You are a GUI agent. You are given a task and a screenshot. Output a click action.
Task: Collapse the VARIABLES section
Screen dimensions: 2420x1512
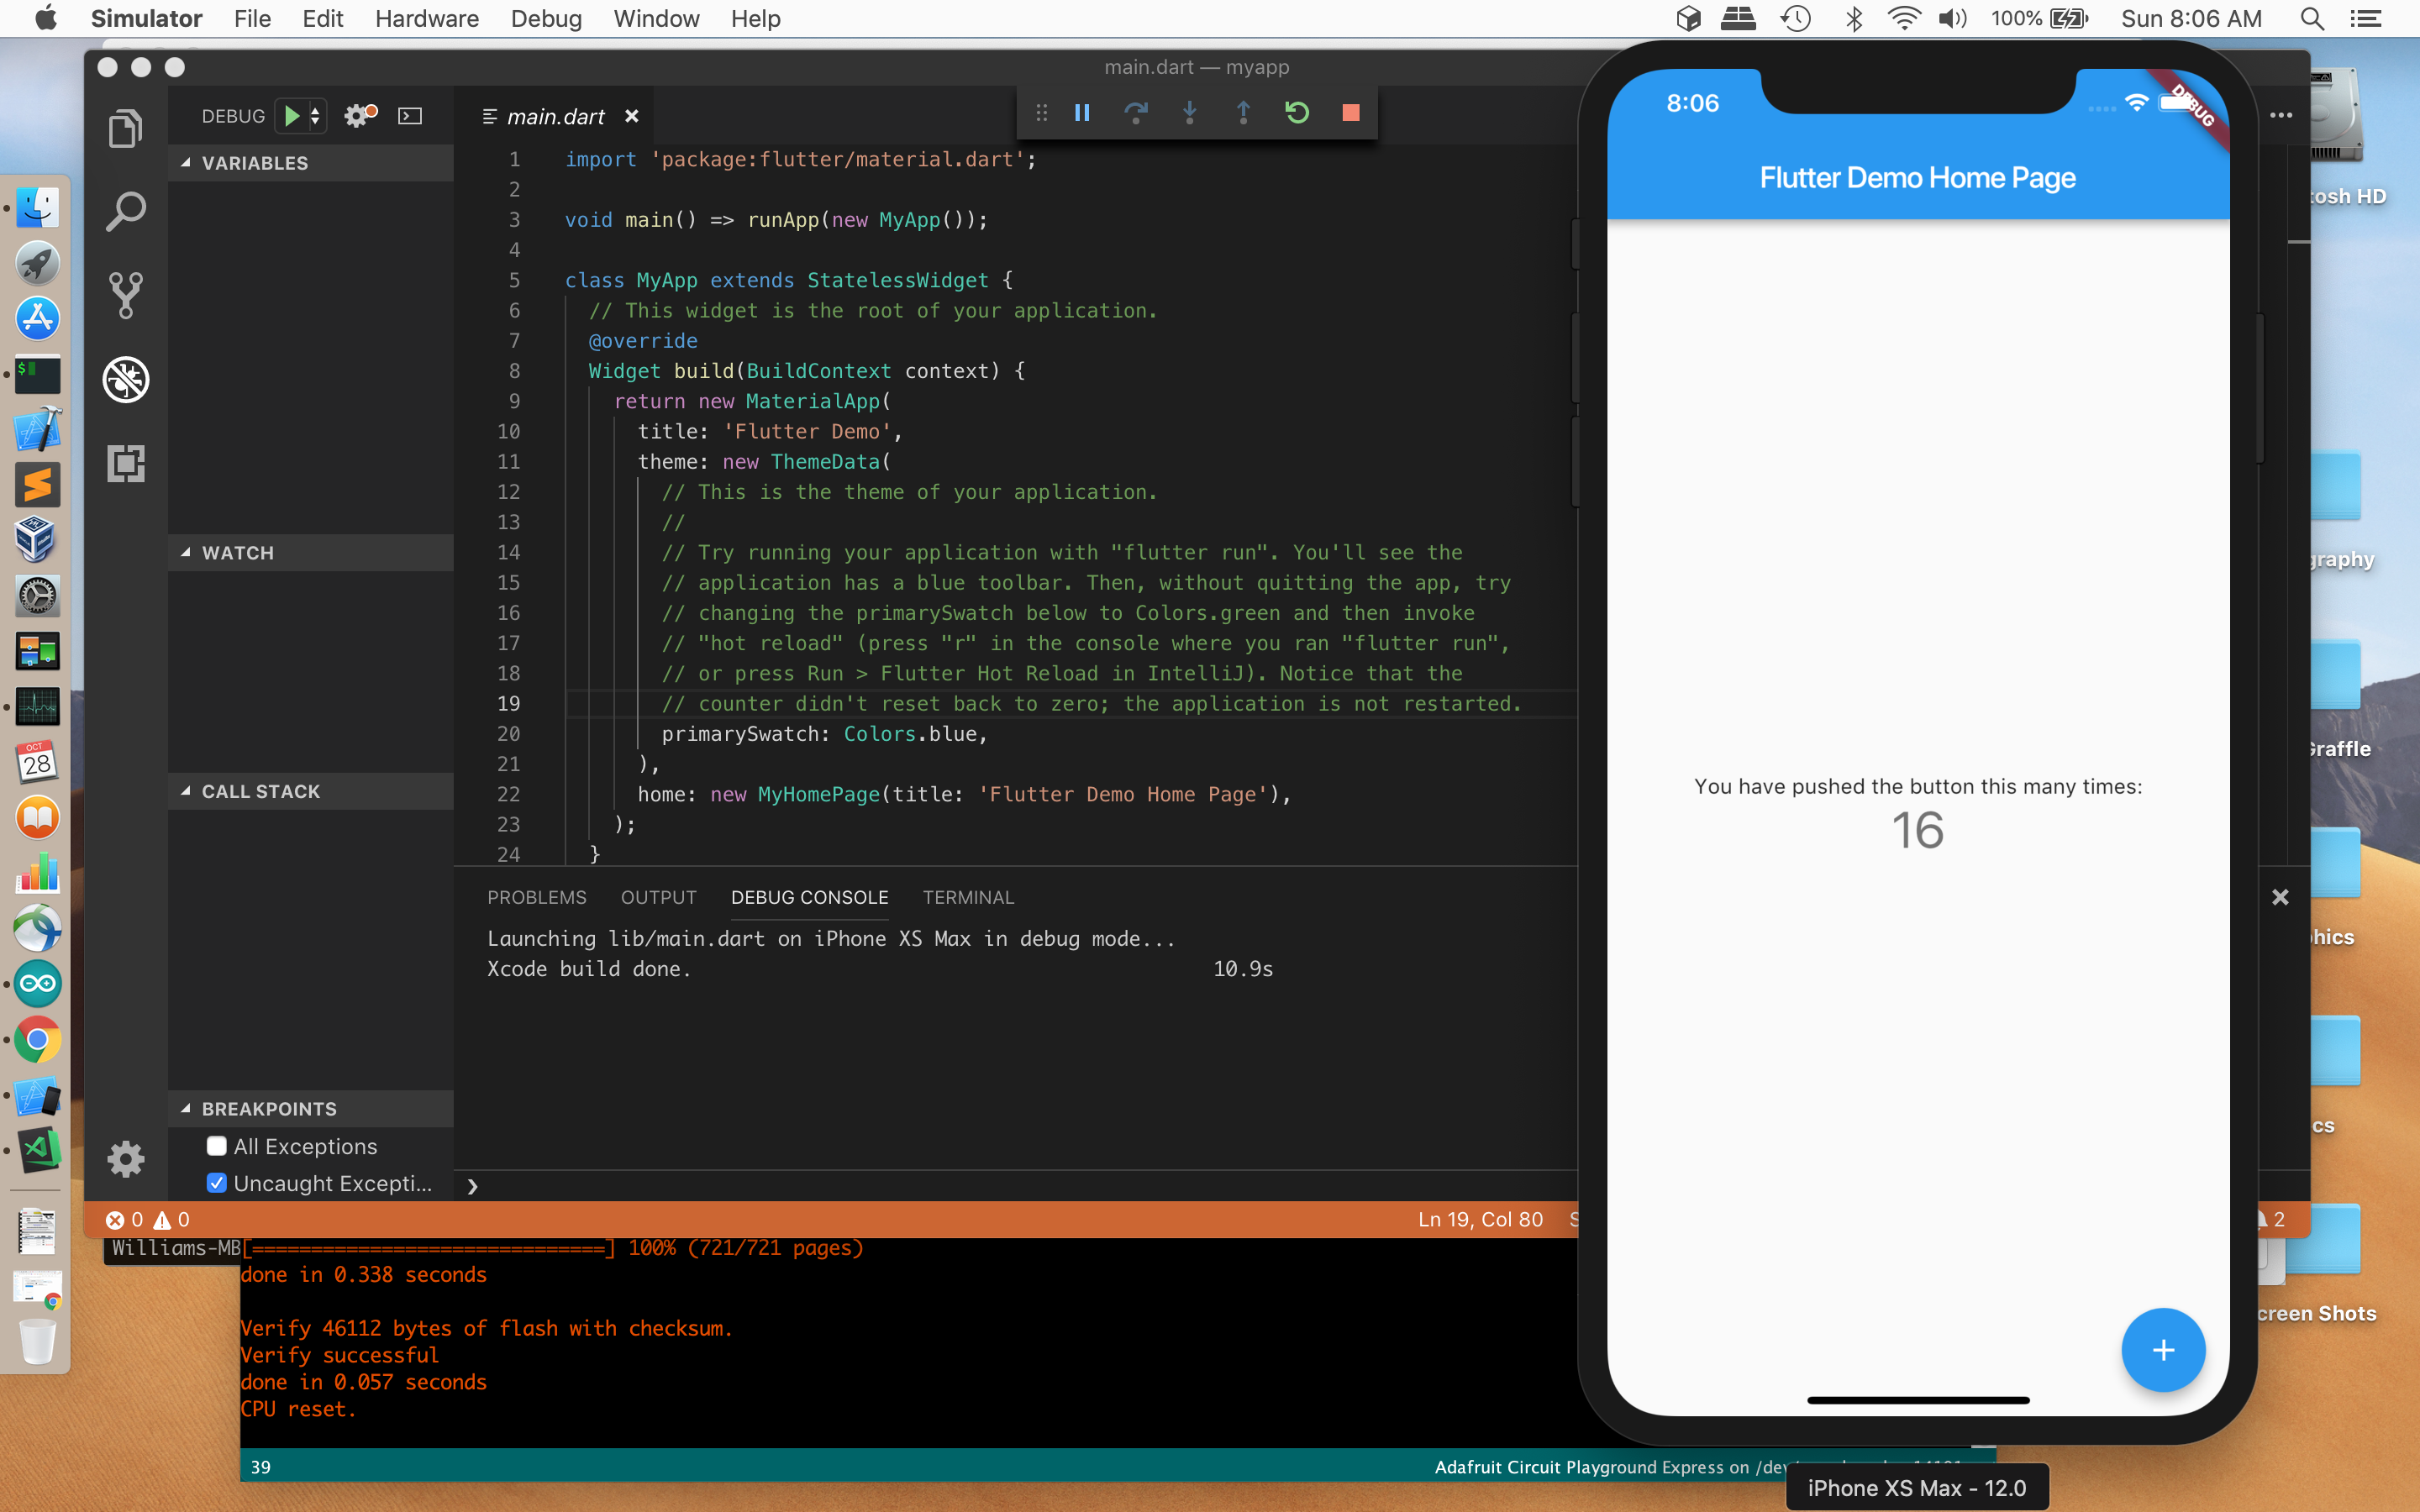click(310, 163)
